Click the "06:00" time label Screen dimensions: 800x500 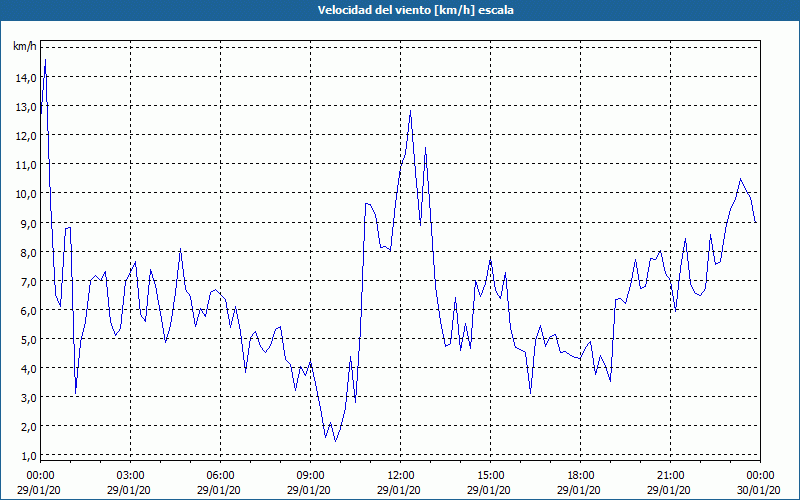click(220, 476)
